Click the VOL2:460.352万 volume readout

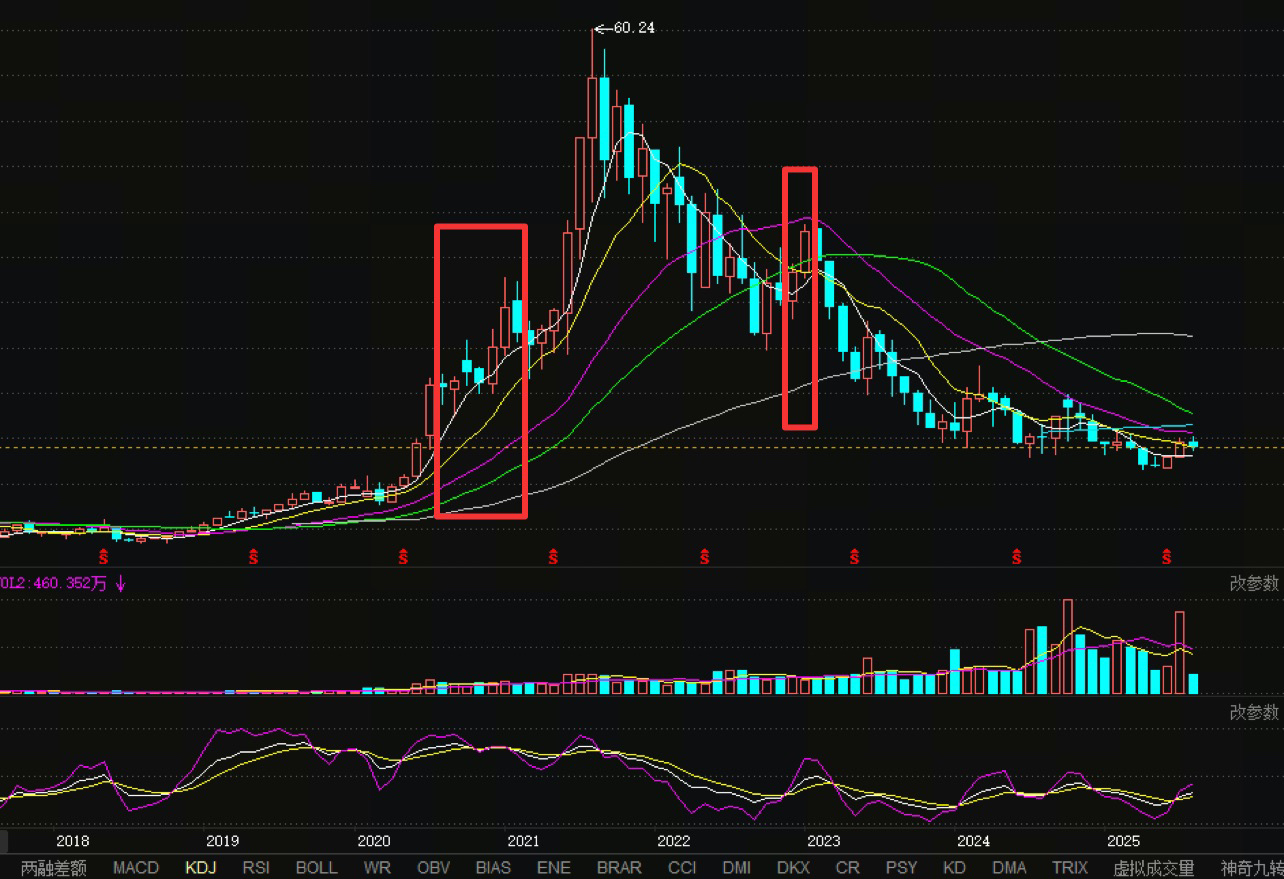54,584
